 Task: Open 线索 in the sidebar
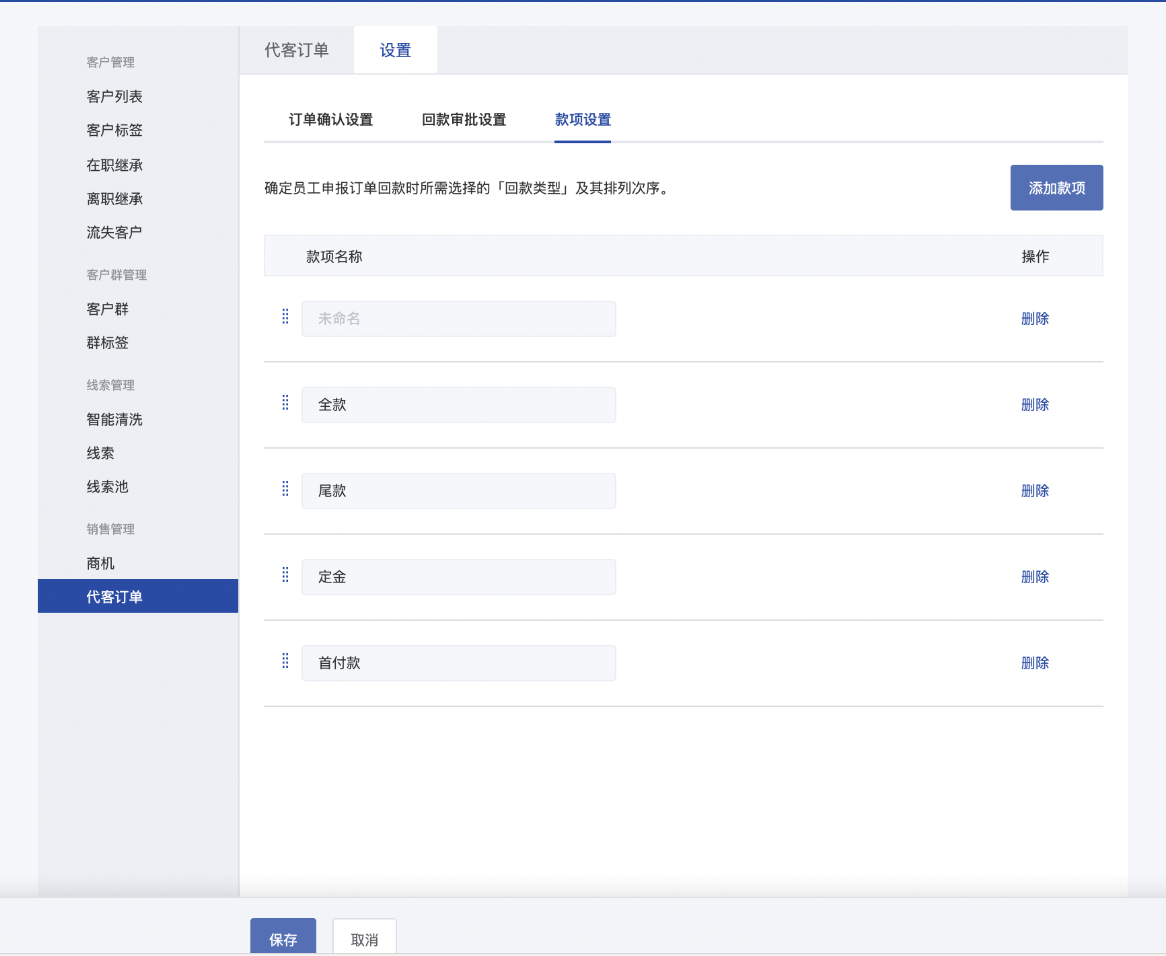pos(100,453)
